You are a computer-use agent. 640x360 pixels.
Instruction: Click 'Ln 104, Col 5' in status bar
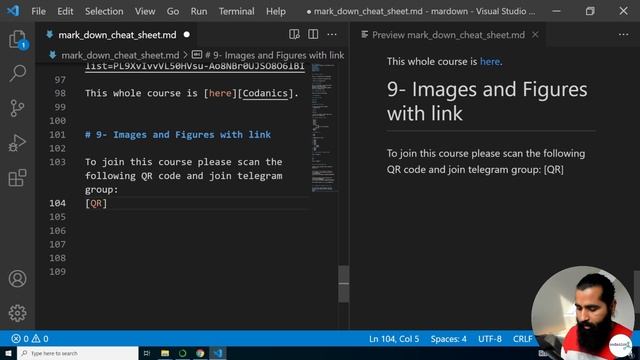pyautogui.click(x=394, y=339)
